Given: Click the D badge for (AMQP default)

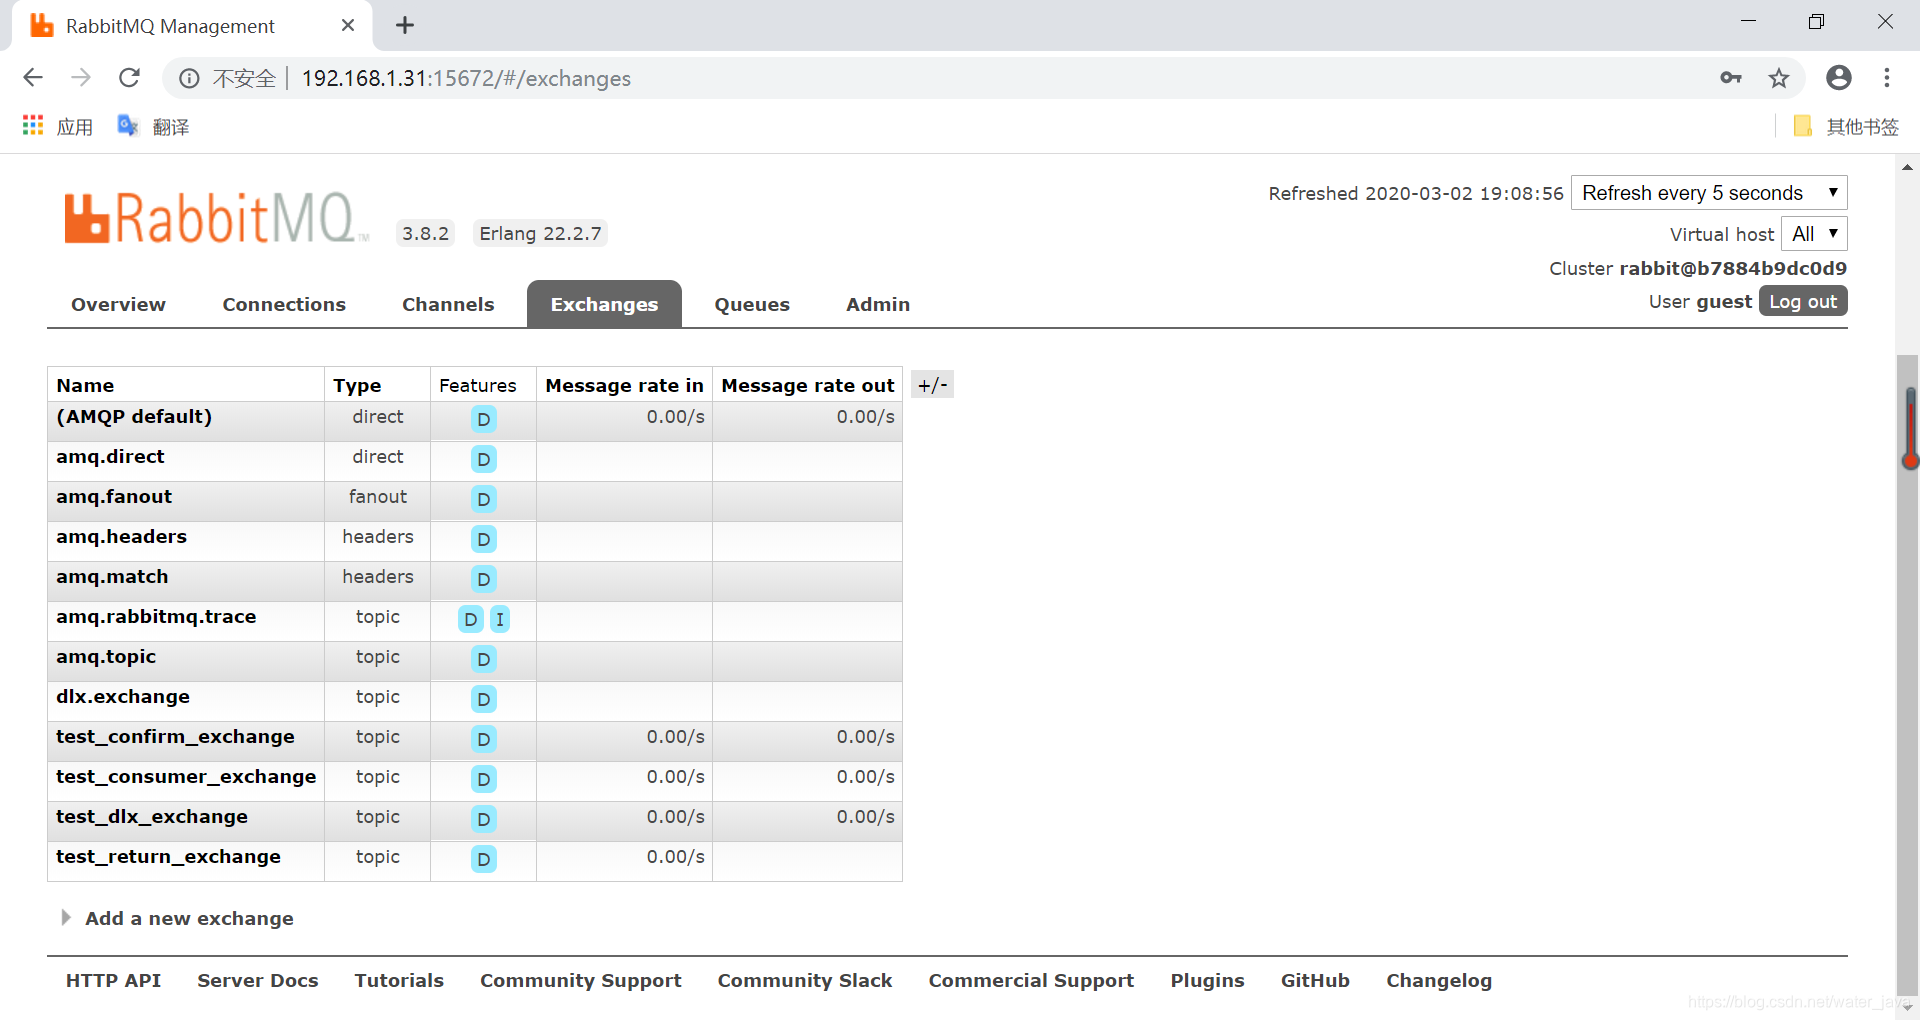Looking at the screenshot, I should click(484, 419).
